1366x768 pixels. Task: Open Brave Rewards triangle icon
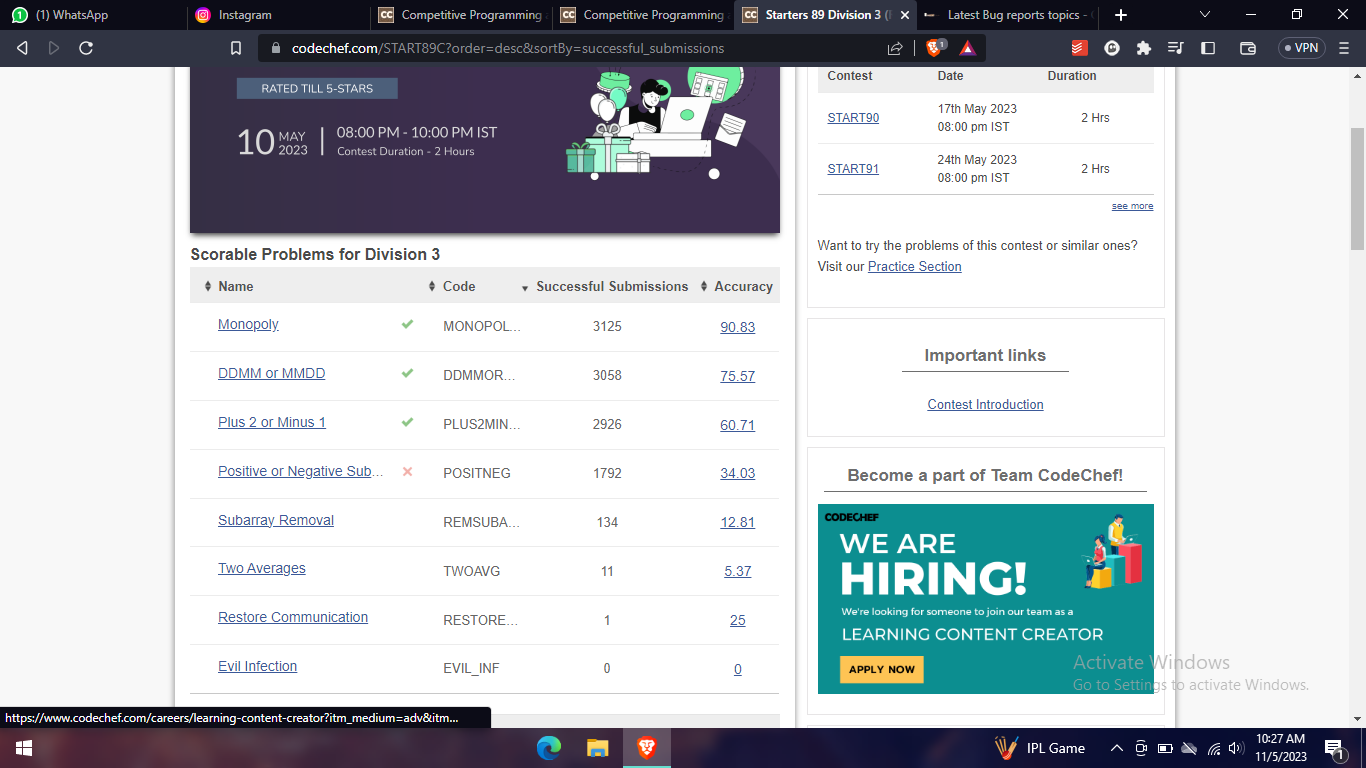tap(967, 48)
